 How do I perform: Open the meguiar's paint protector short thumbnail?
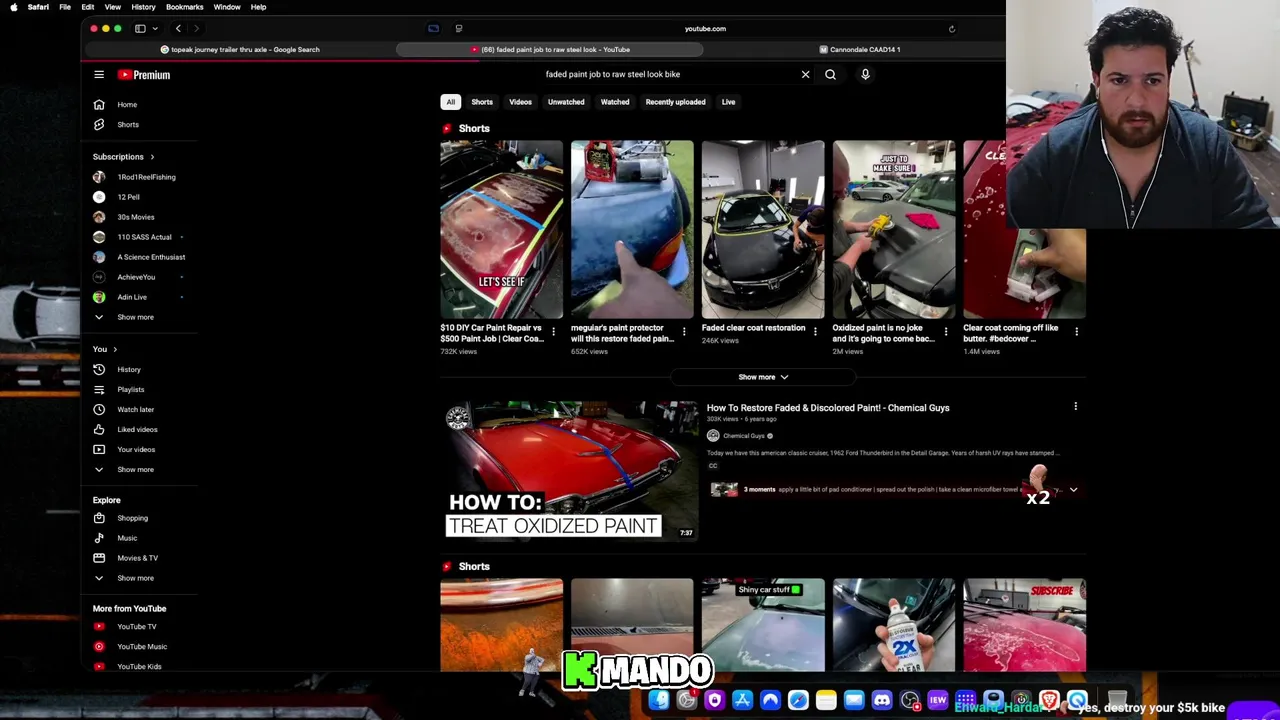coord(632,230)
